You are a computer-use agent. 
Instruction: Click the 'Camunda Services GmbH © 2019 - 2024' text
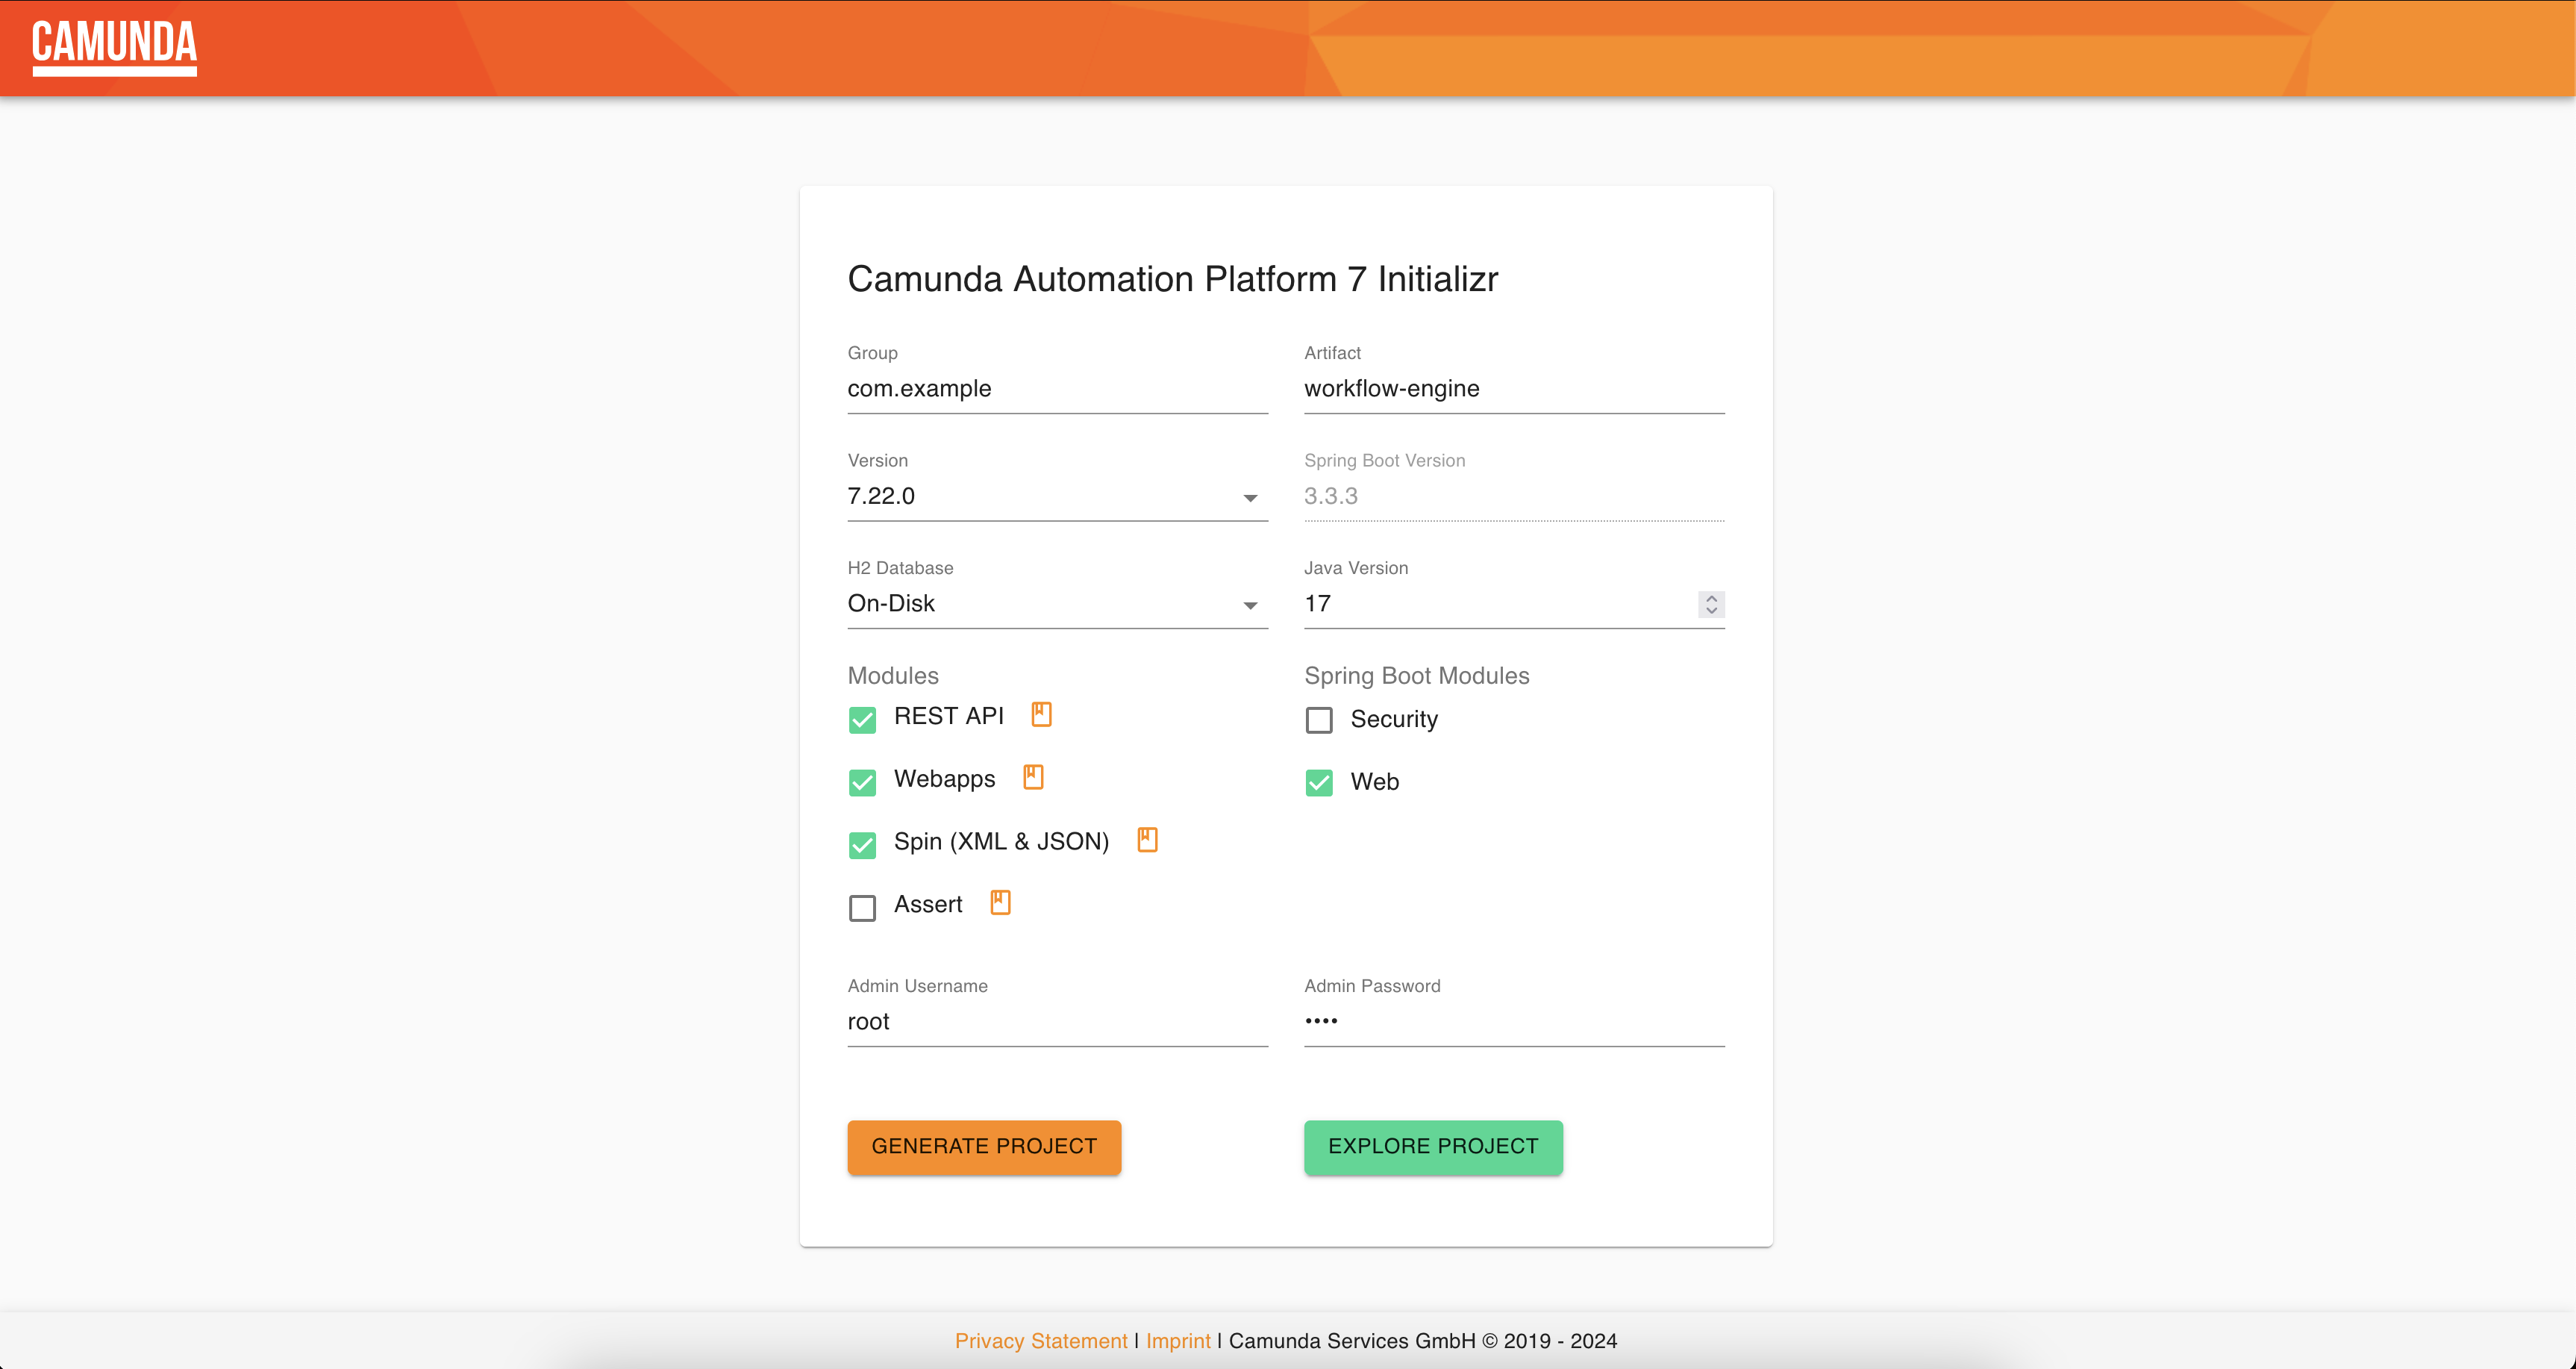pos(1423,1341)
